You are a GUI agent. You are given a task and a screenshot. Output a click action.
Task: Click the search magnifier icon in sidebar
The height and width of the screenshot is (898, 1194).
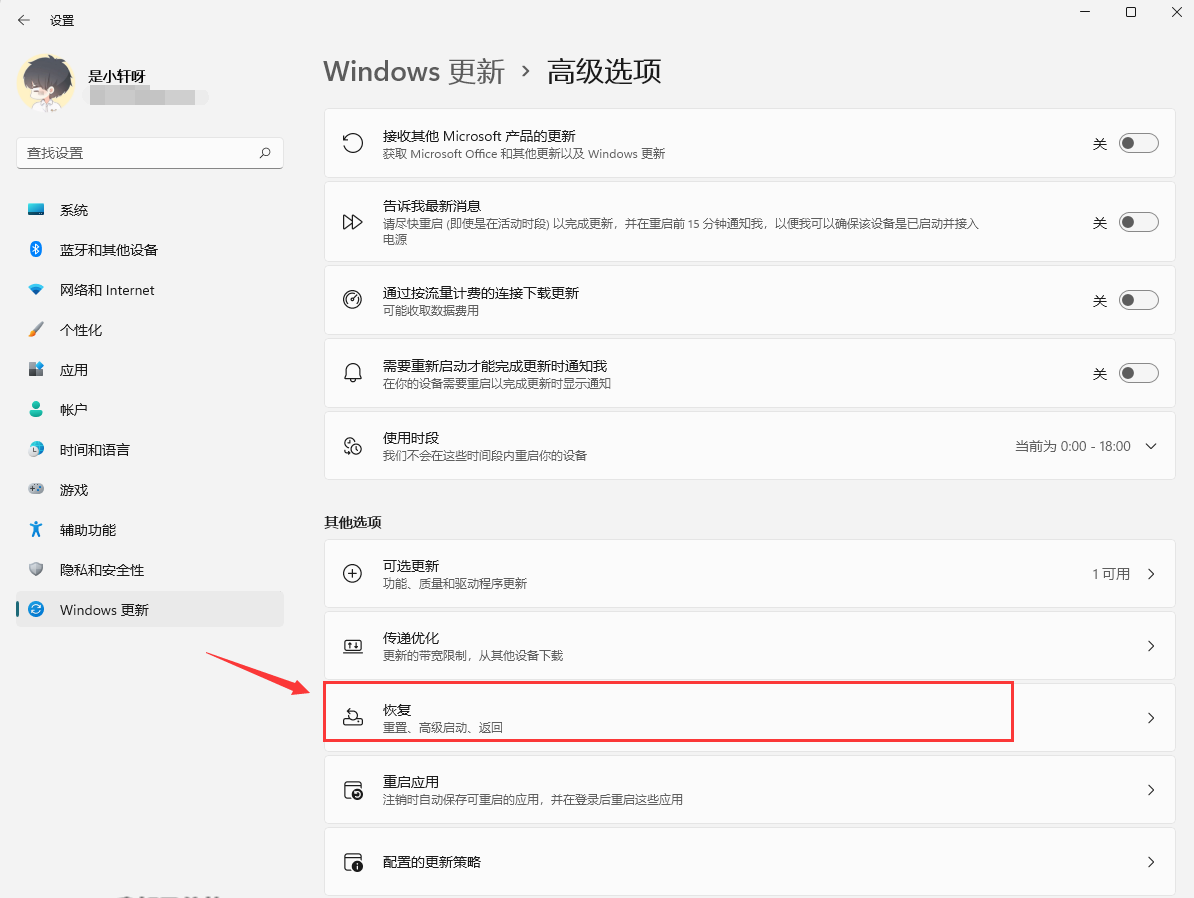tap(265, 153)
